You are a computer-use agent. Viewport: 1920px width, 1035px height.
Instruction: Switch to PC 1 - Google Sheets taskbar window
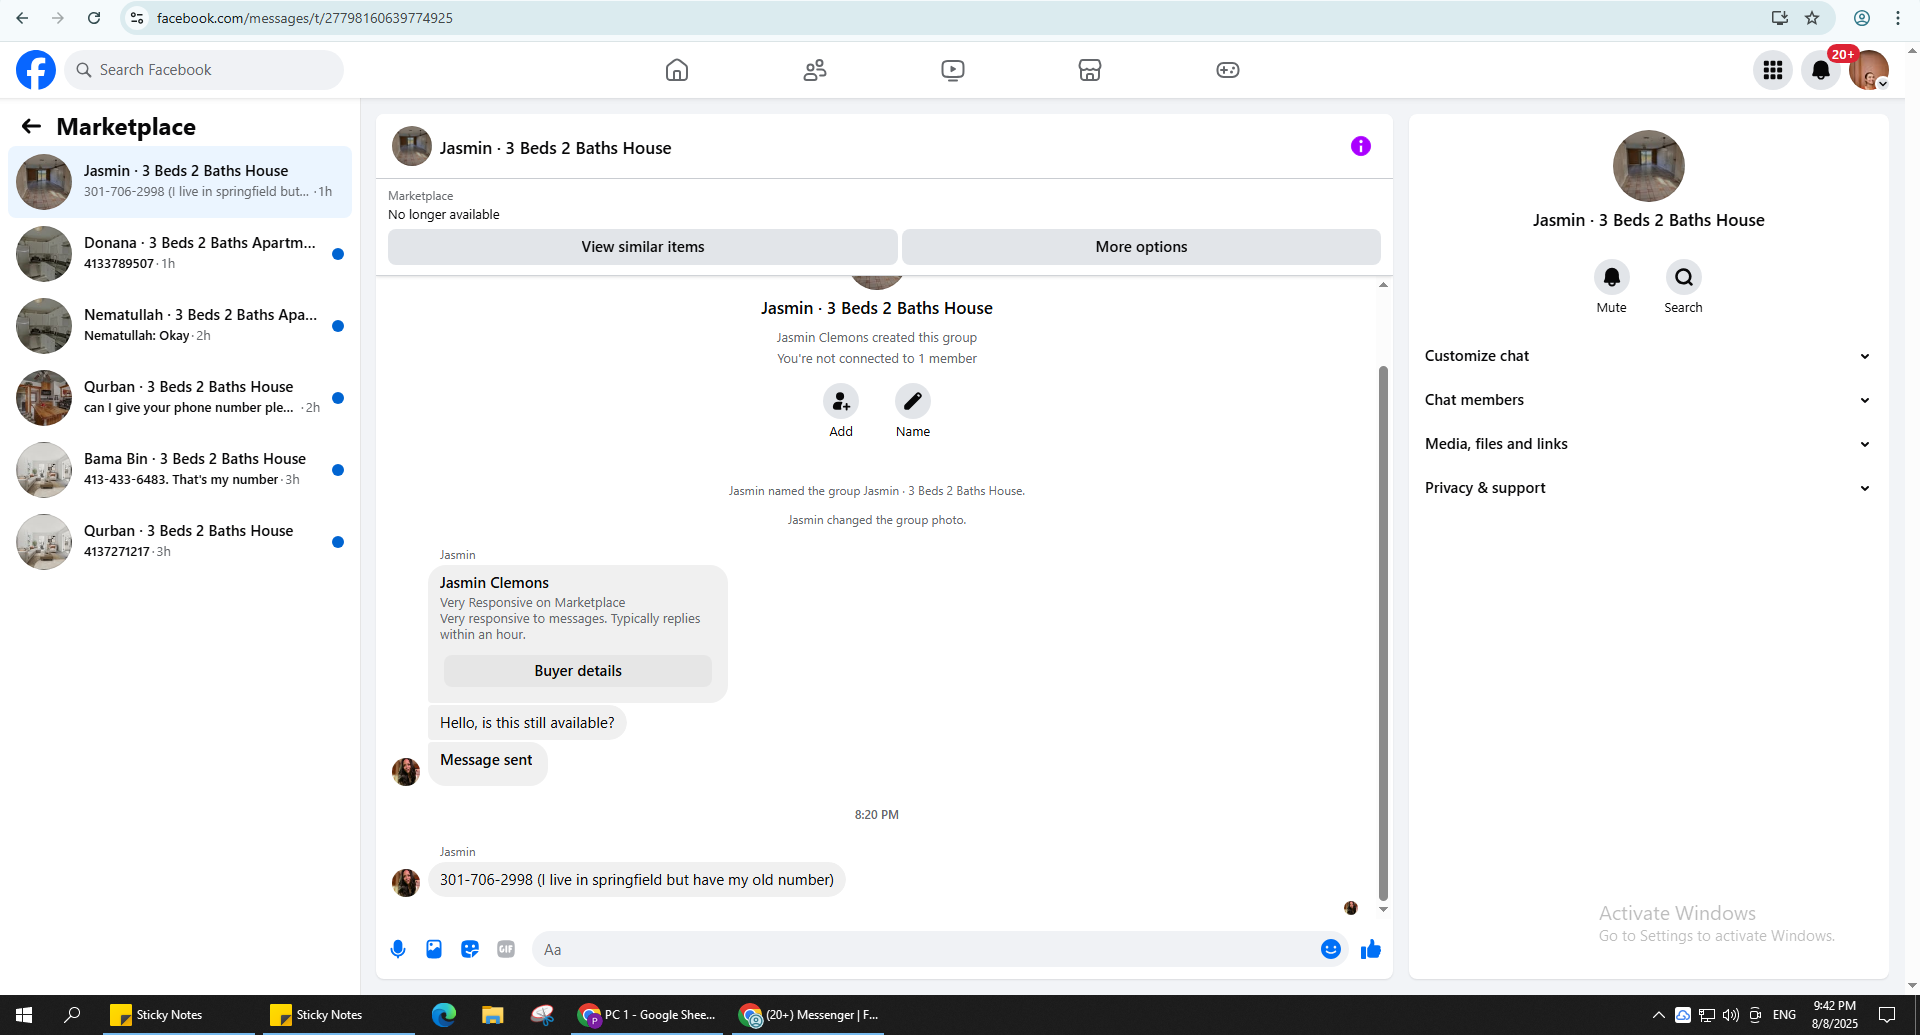[647, 1015]
